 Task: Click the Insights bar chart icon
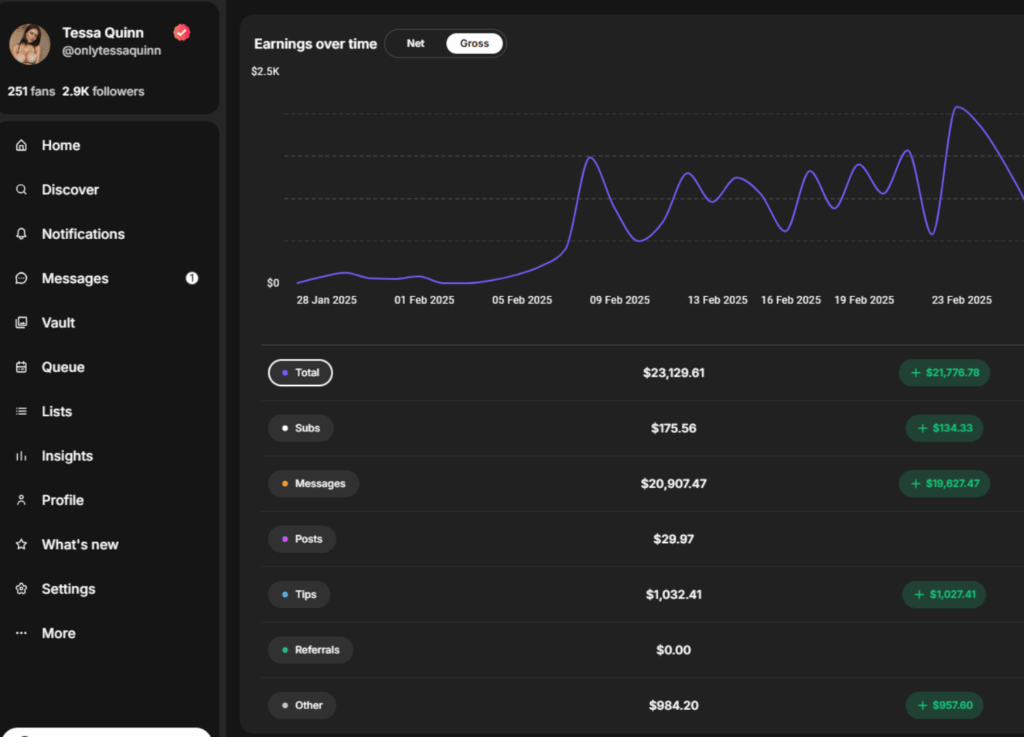(x=21, y=456)
